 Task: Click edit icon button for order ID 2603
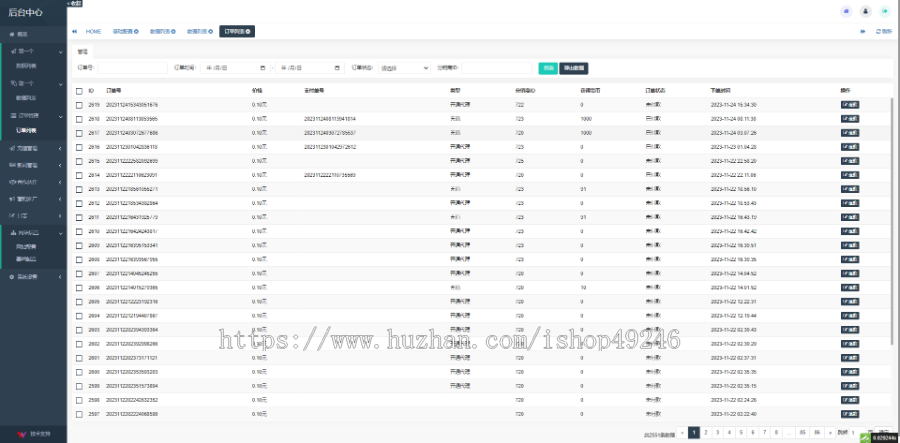[x=850, y=330]
